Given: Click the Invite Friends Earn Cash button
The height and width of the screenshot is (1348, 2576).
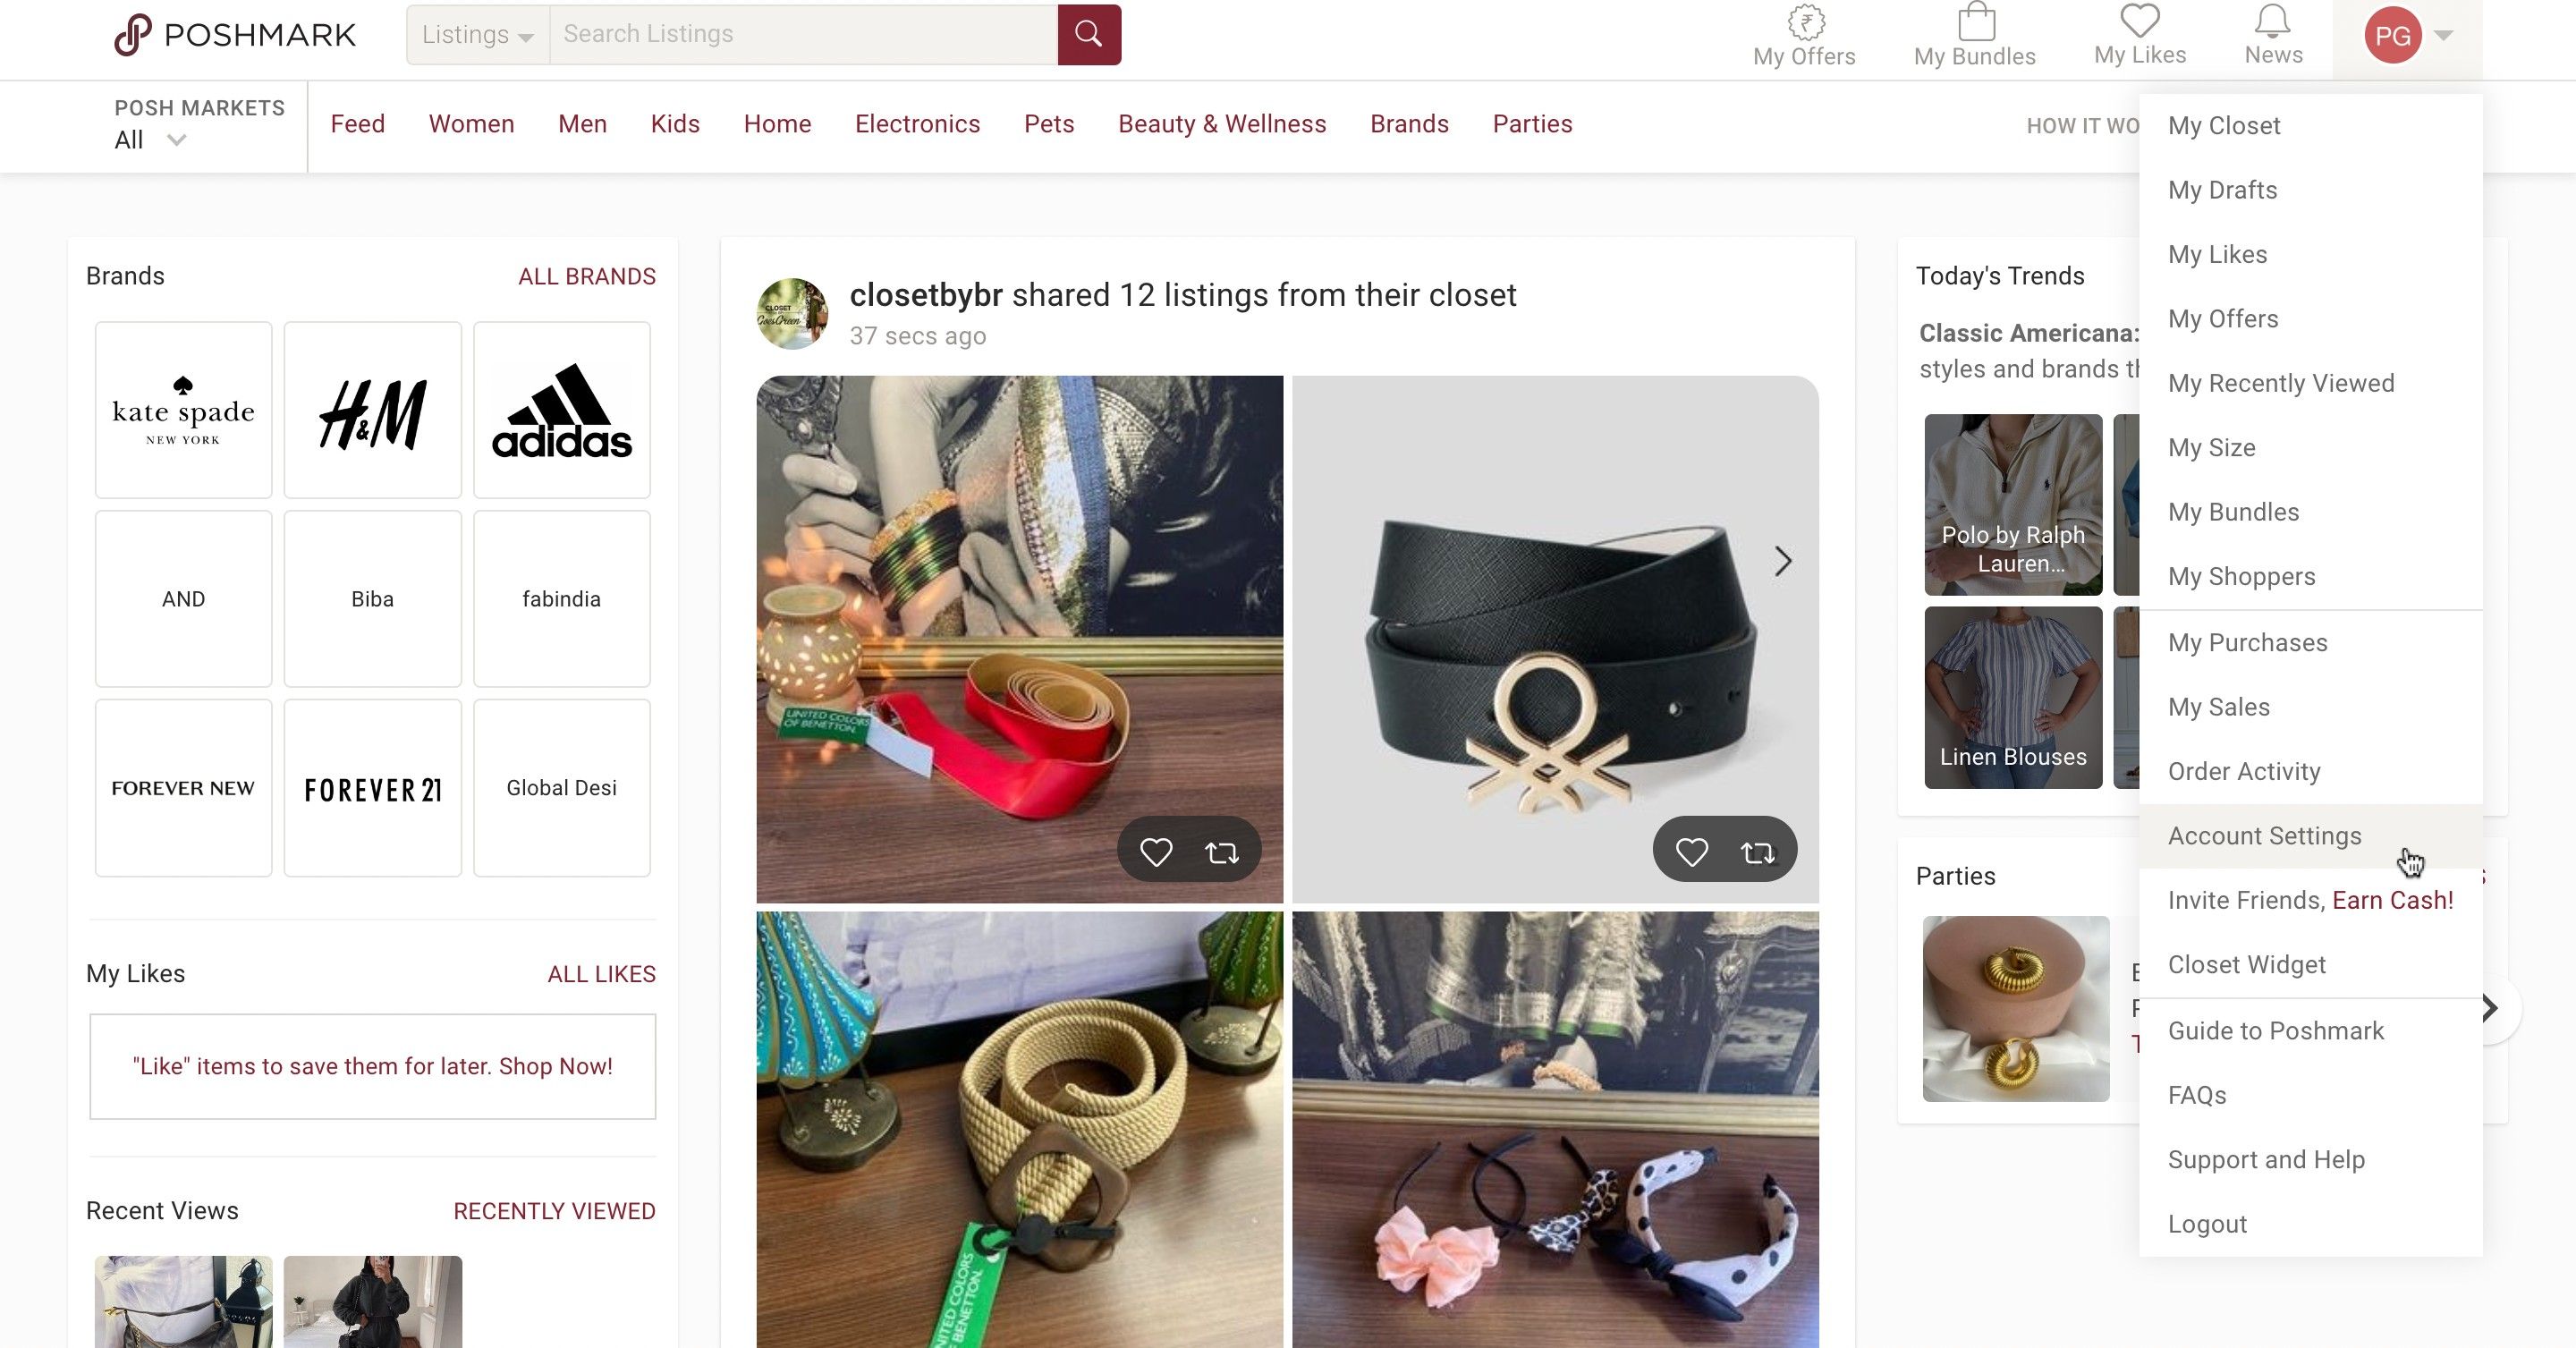Looking at the screenshot, I should (2310, 900).
